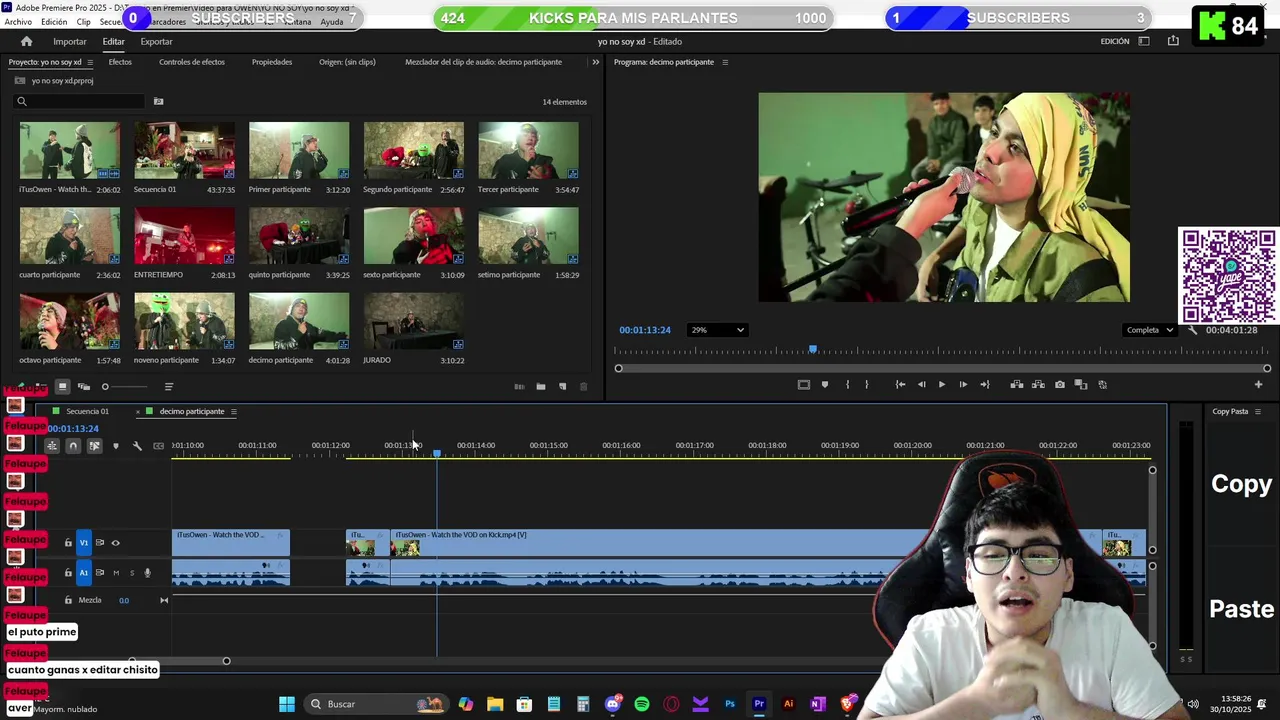The height and width of the screenshot is (720, 1280).
Task: Select the JURADO thumbnail
Action: [414, 321]
